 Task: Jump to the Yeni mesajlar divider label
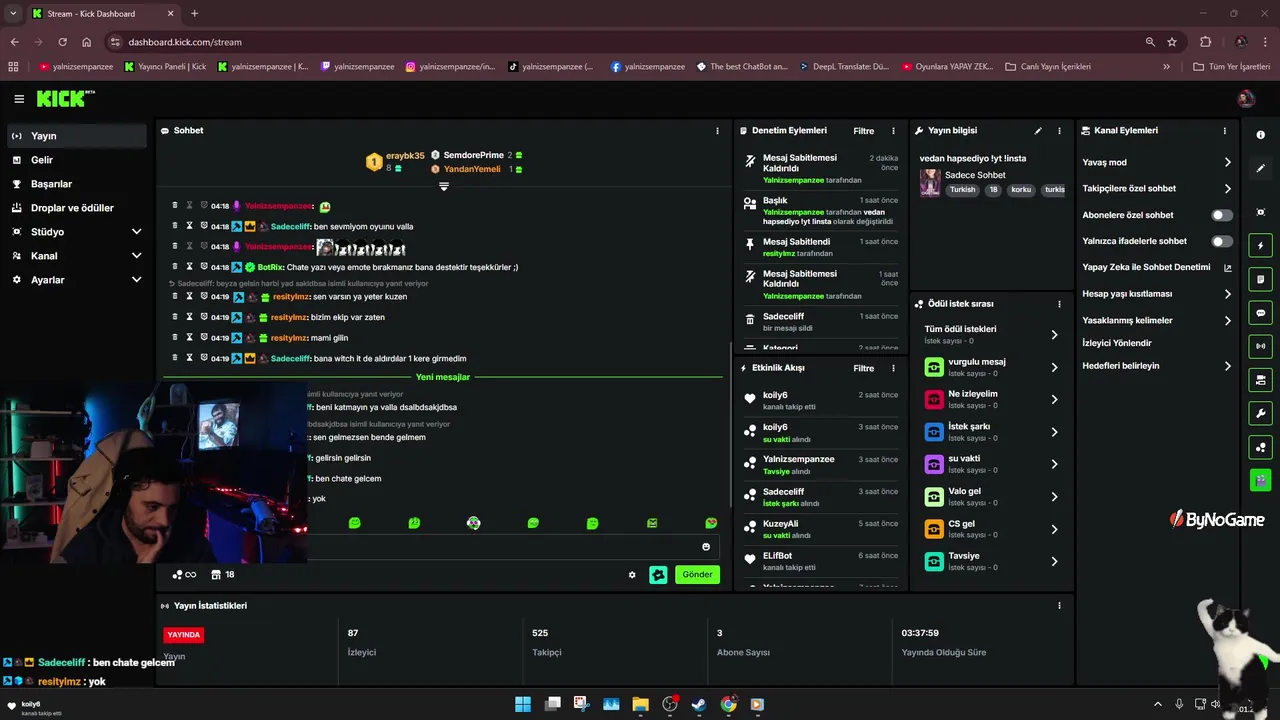pyautogui.click(x=443, y=377)
